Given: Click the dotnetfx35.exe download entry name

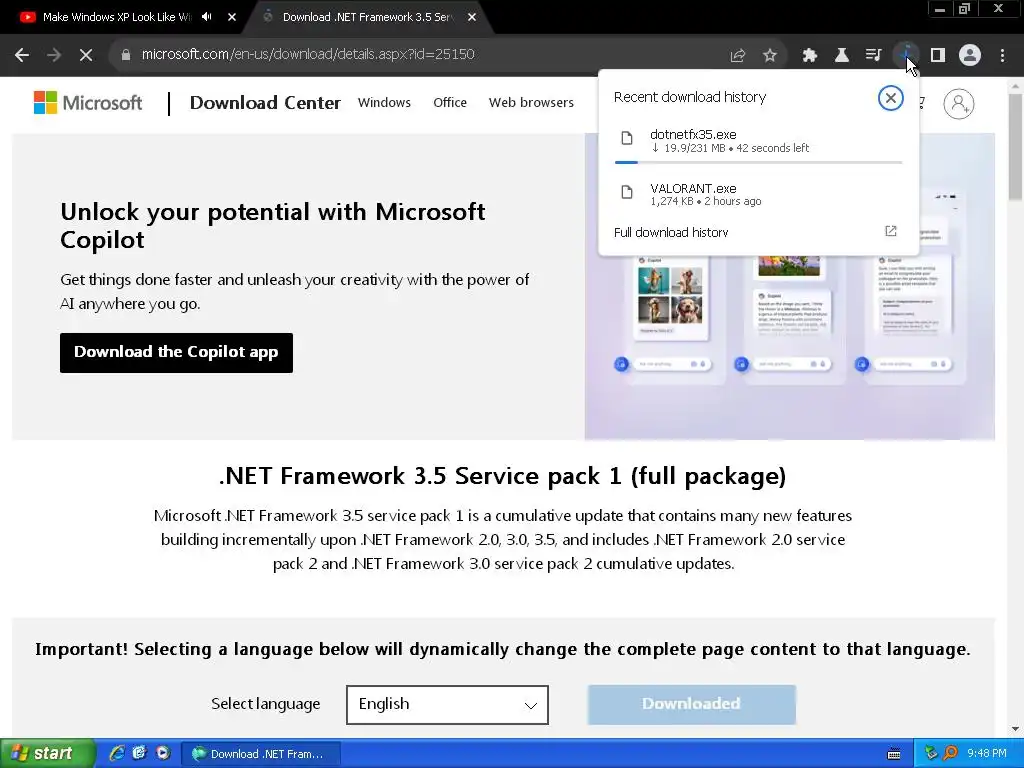Looking at the screenshot, I should click(693, 135).
